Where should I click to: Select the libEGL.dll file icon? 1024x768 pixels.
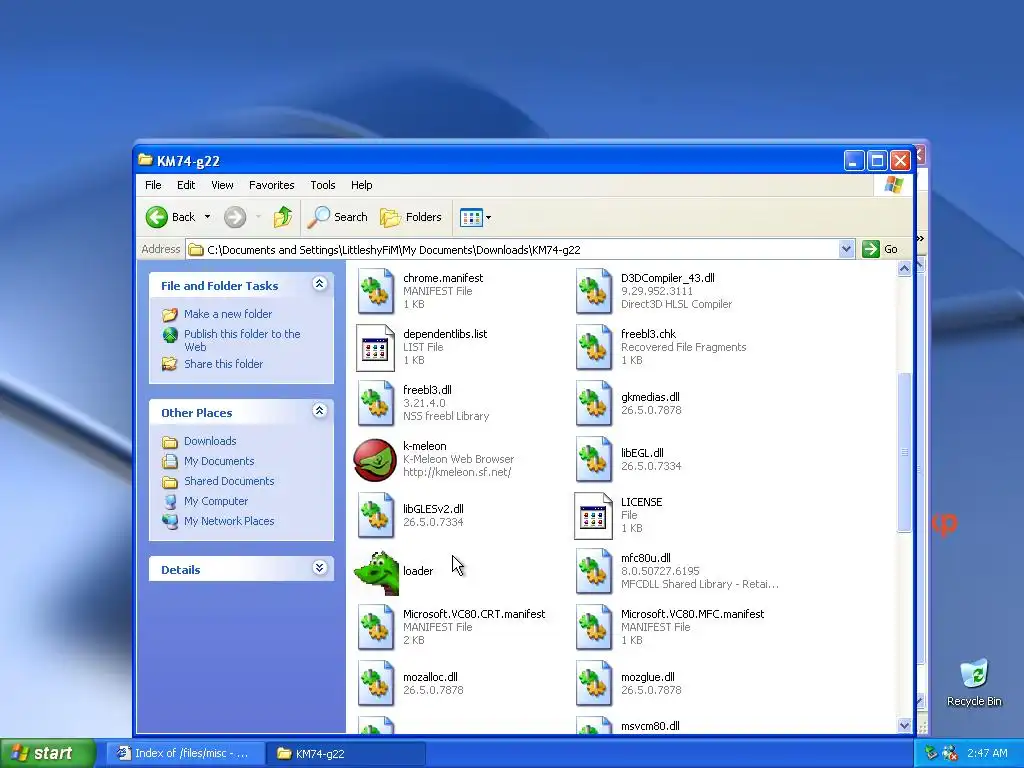tap(594, 460)
